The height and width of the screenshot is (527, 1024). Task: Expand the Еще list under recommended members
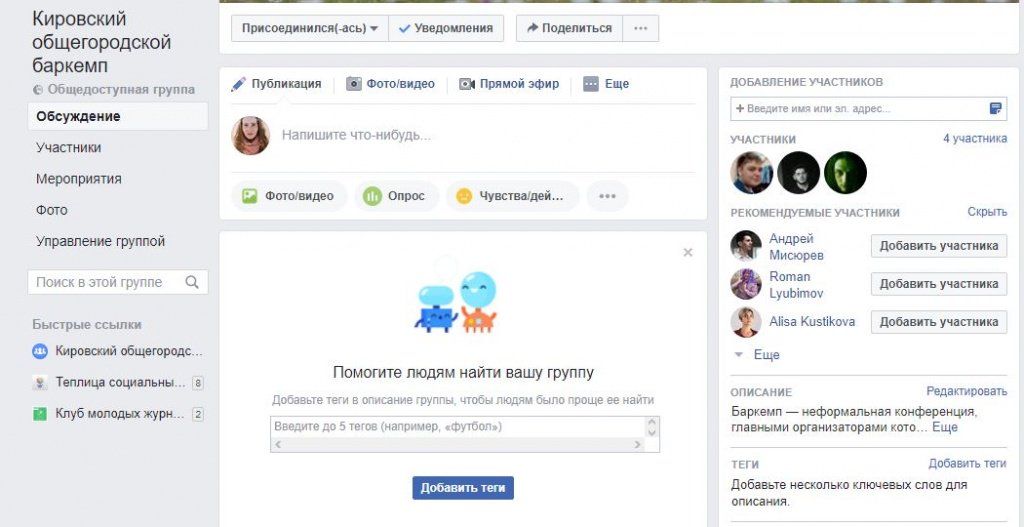758,355
